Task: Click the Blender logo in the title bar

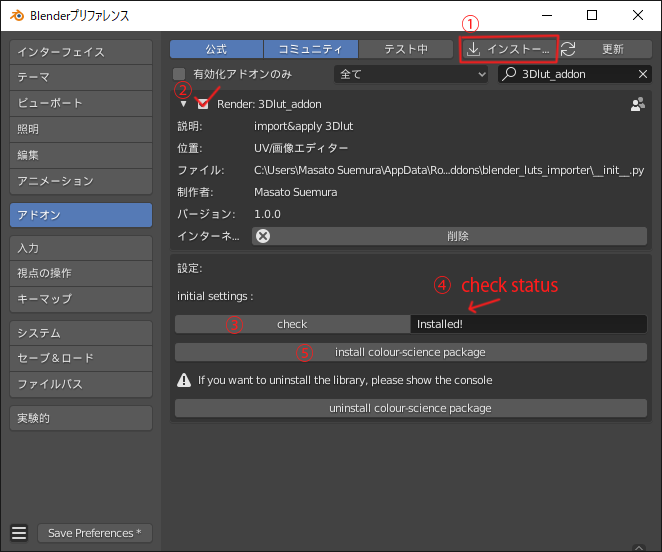Action: pos(17,16)
